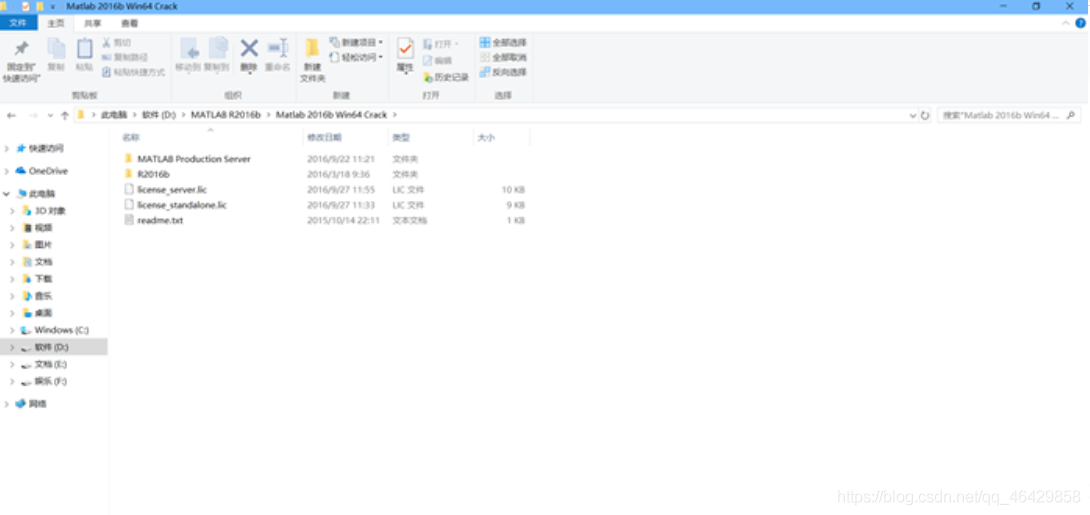The height and width of the screenshot is (515, 1090).
Task: Select the MATLAB Production Server folder
Action: point(194,159)
